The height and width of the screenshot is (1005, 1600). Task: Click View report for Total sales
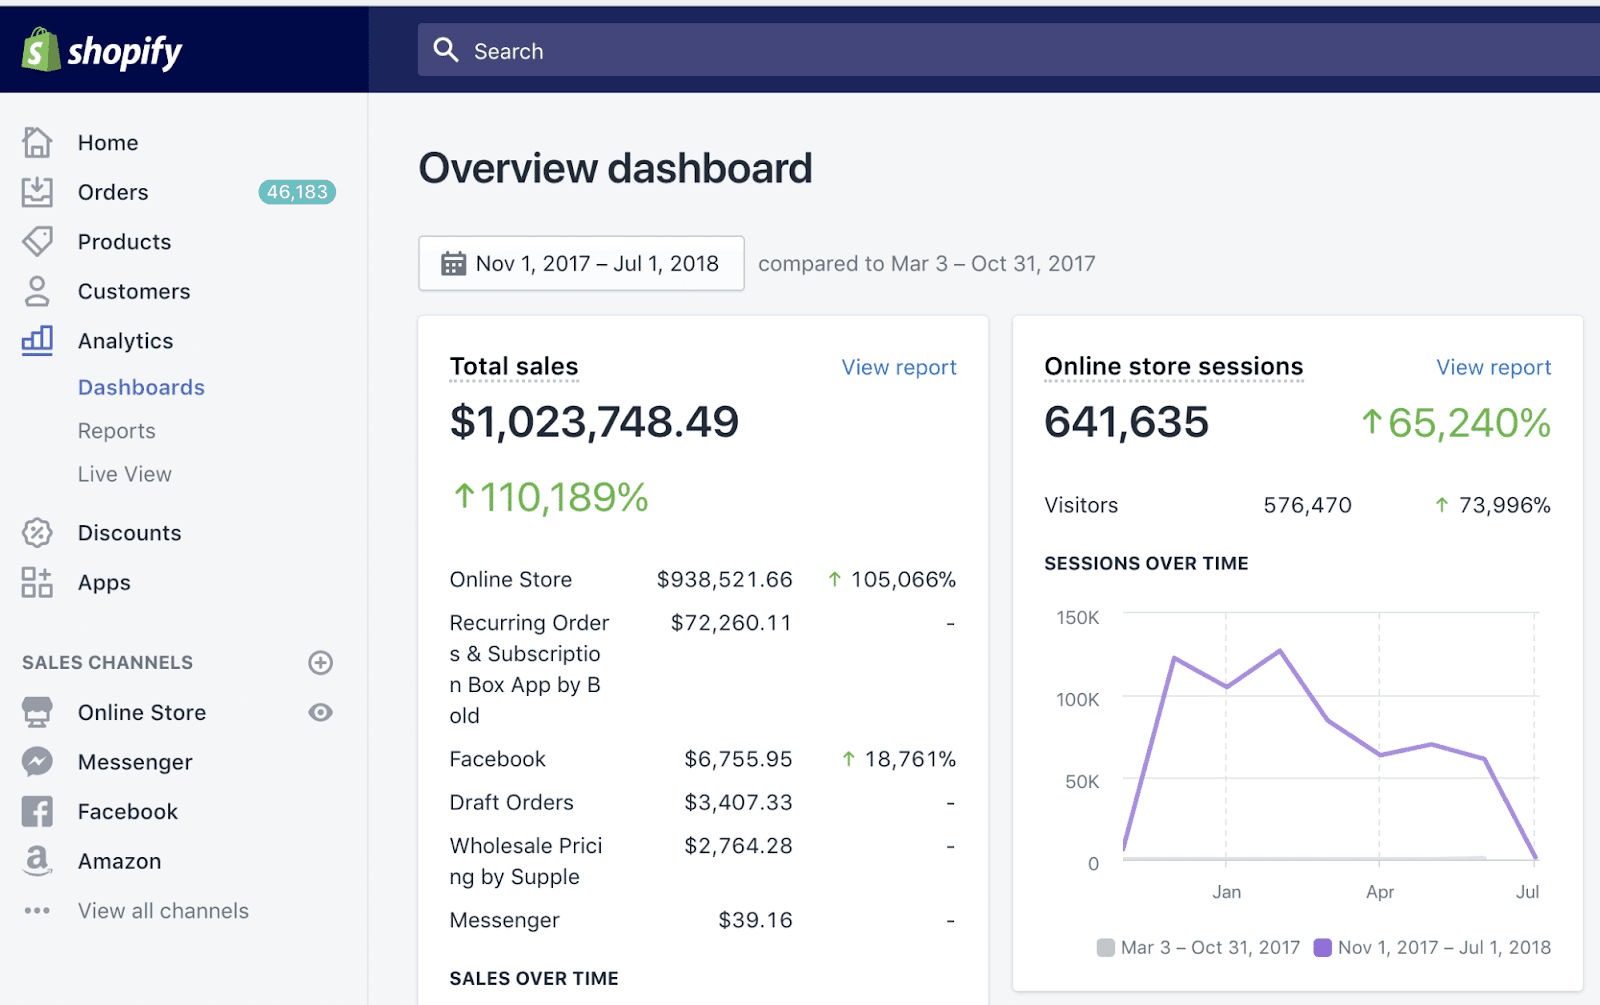tap(898, 367)
